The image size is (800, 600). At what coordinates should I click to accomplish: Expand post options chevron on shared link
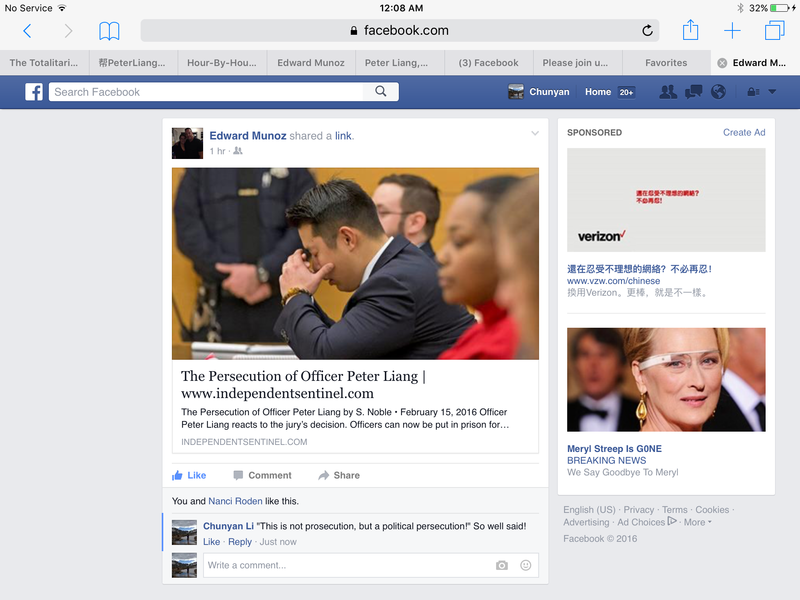535,134
